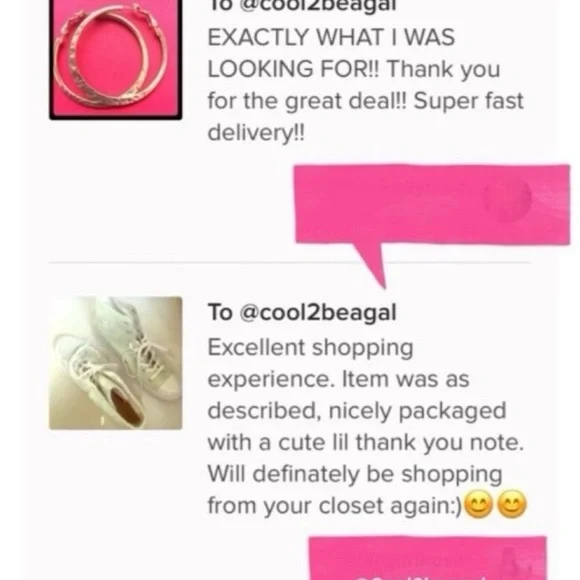Viewport: 580px width, 580px height.
Task: Click the pink speech bubble's pointed tail
Action: [370, 265]
